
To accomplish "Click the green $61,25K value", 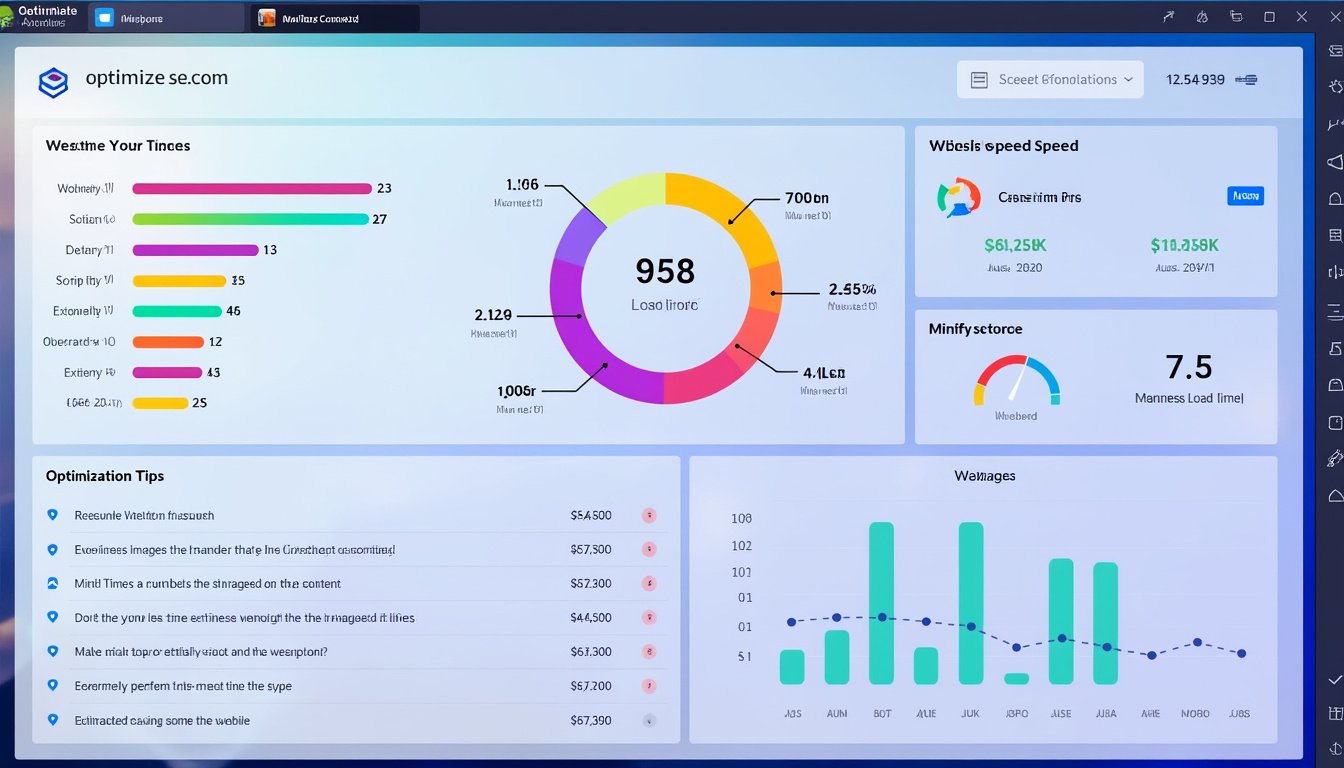I will pos(1014,245).
